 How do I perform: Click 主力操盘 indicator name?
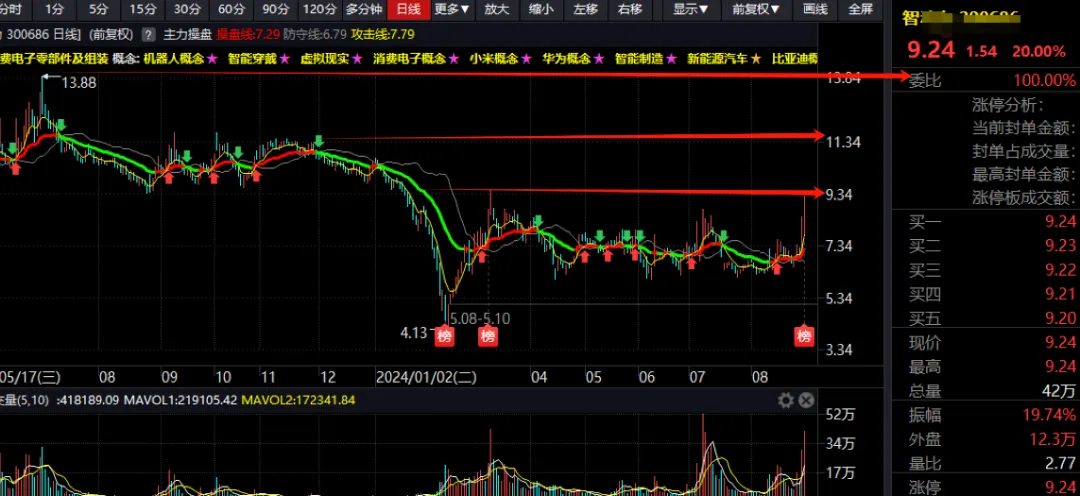coord(187,34)
